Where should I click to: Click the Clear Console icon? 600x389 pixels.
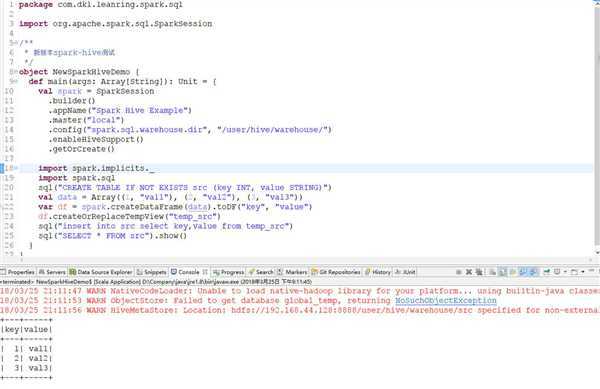[x=492, y=272]
